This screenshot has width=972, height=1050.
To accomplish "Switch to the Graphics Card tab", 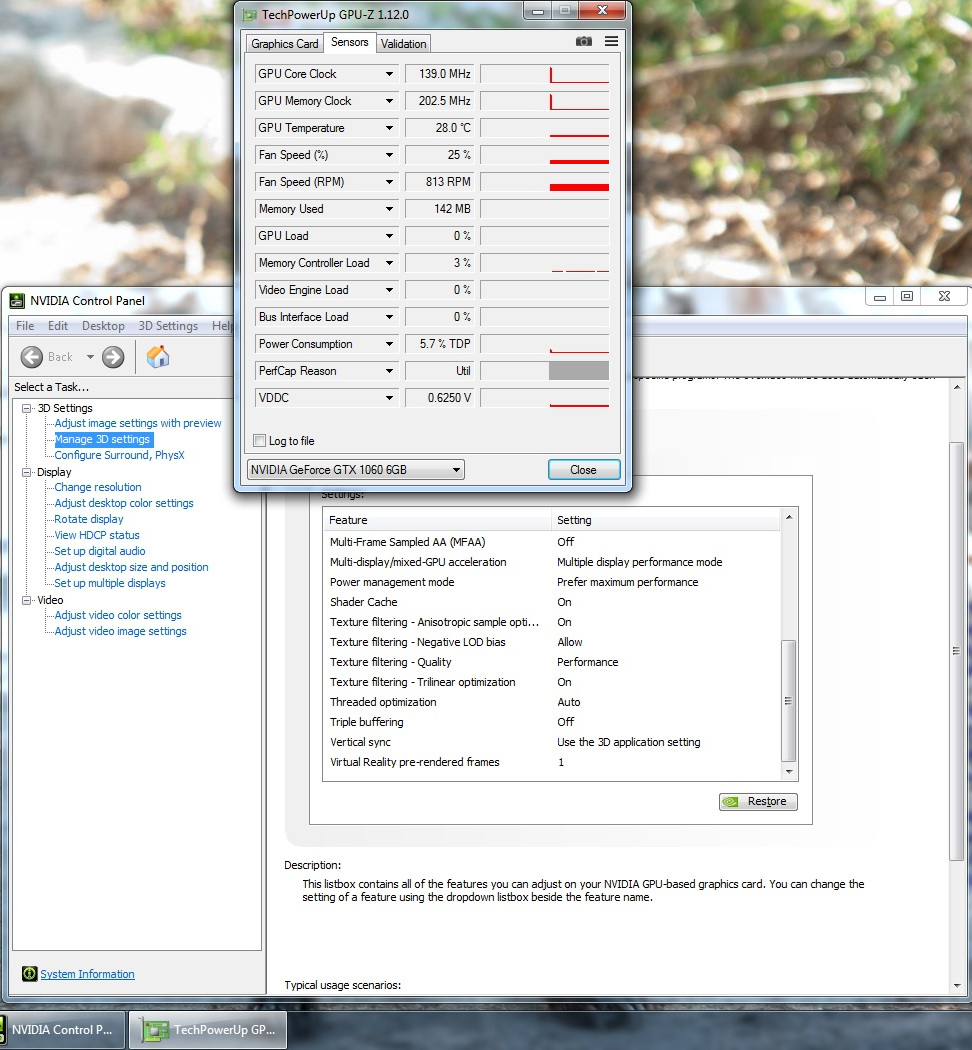I will (x=285, y=44).
